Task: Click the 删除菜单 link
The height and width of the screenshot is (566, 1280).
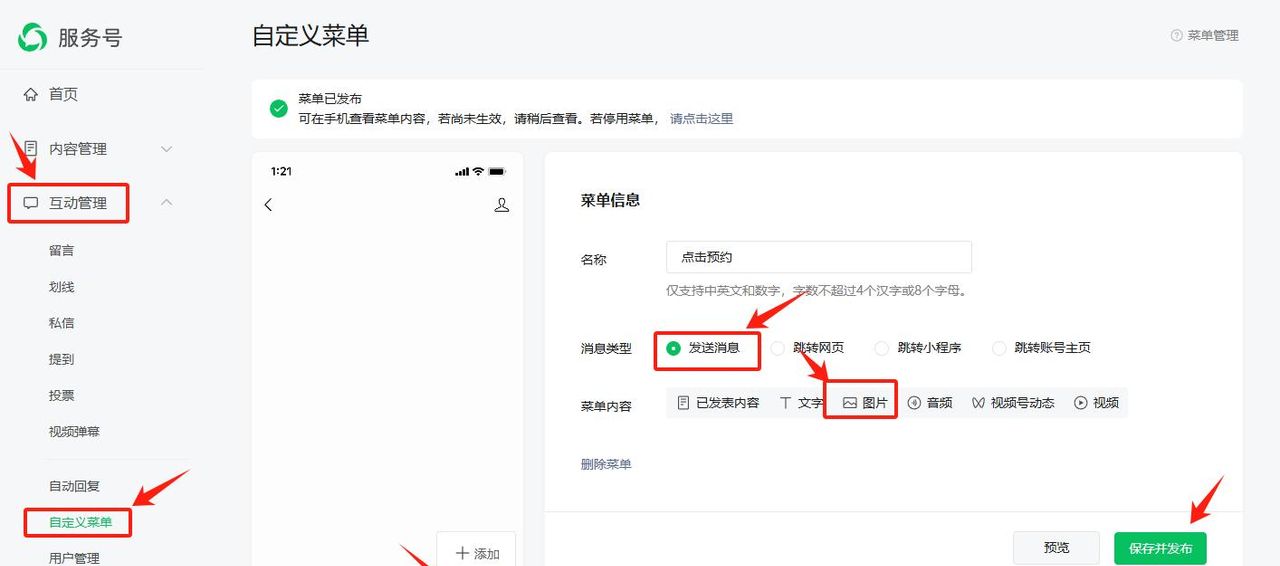Action: click(x=606, y=464)
